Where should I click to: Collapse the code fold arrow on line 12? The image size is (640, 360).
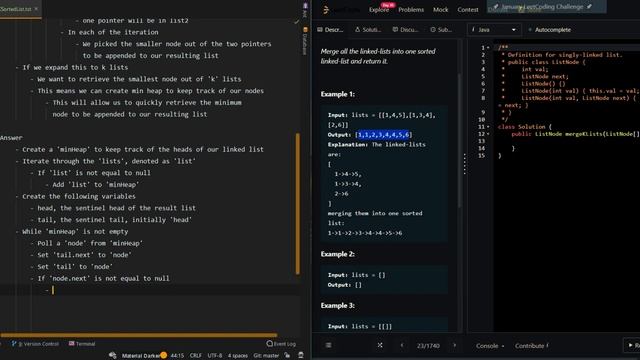coord(488,134)
